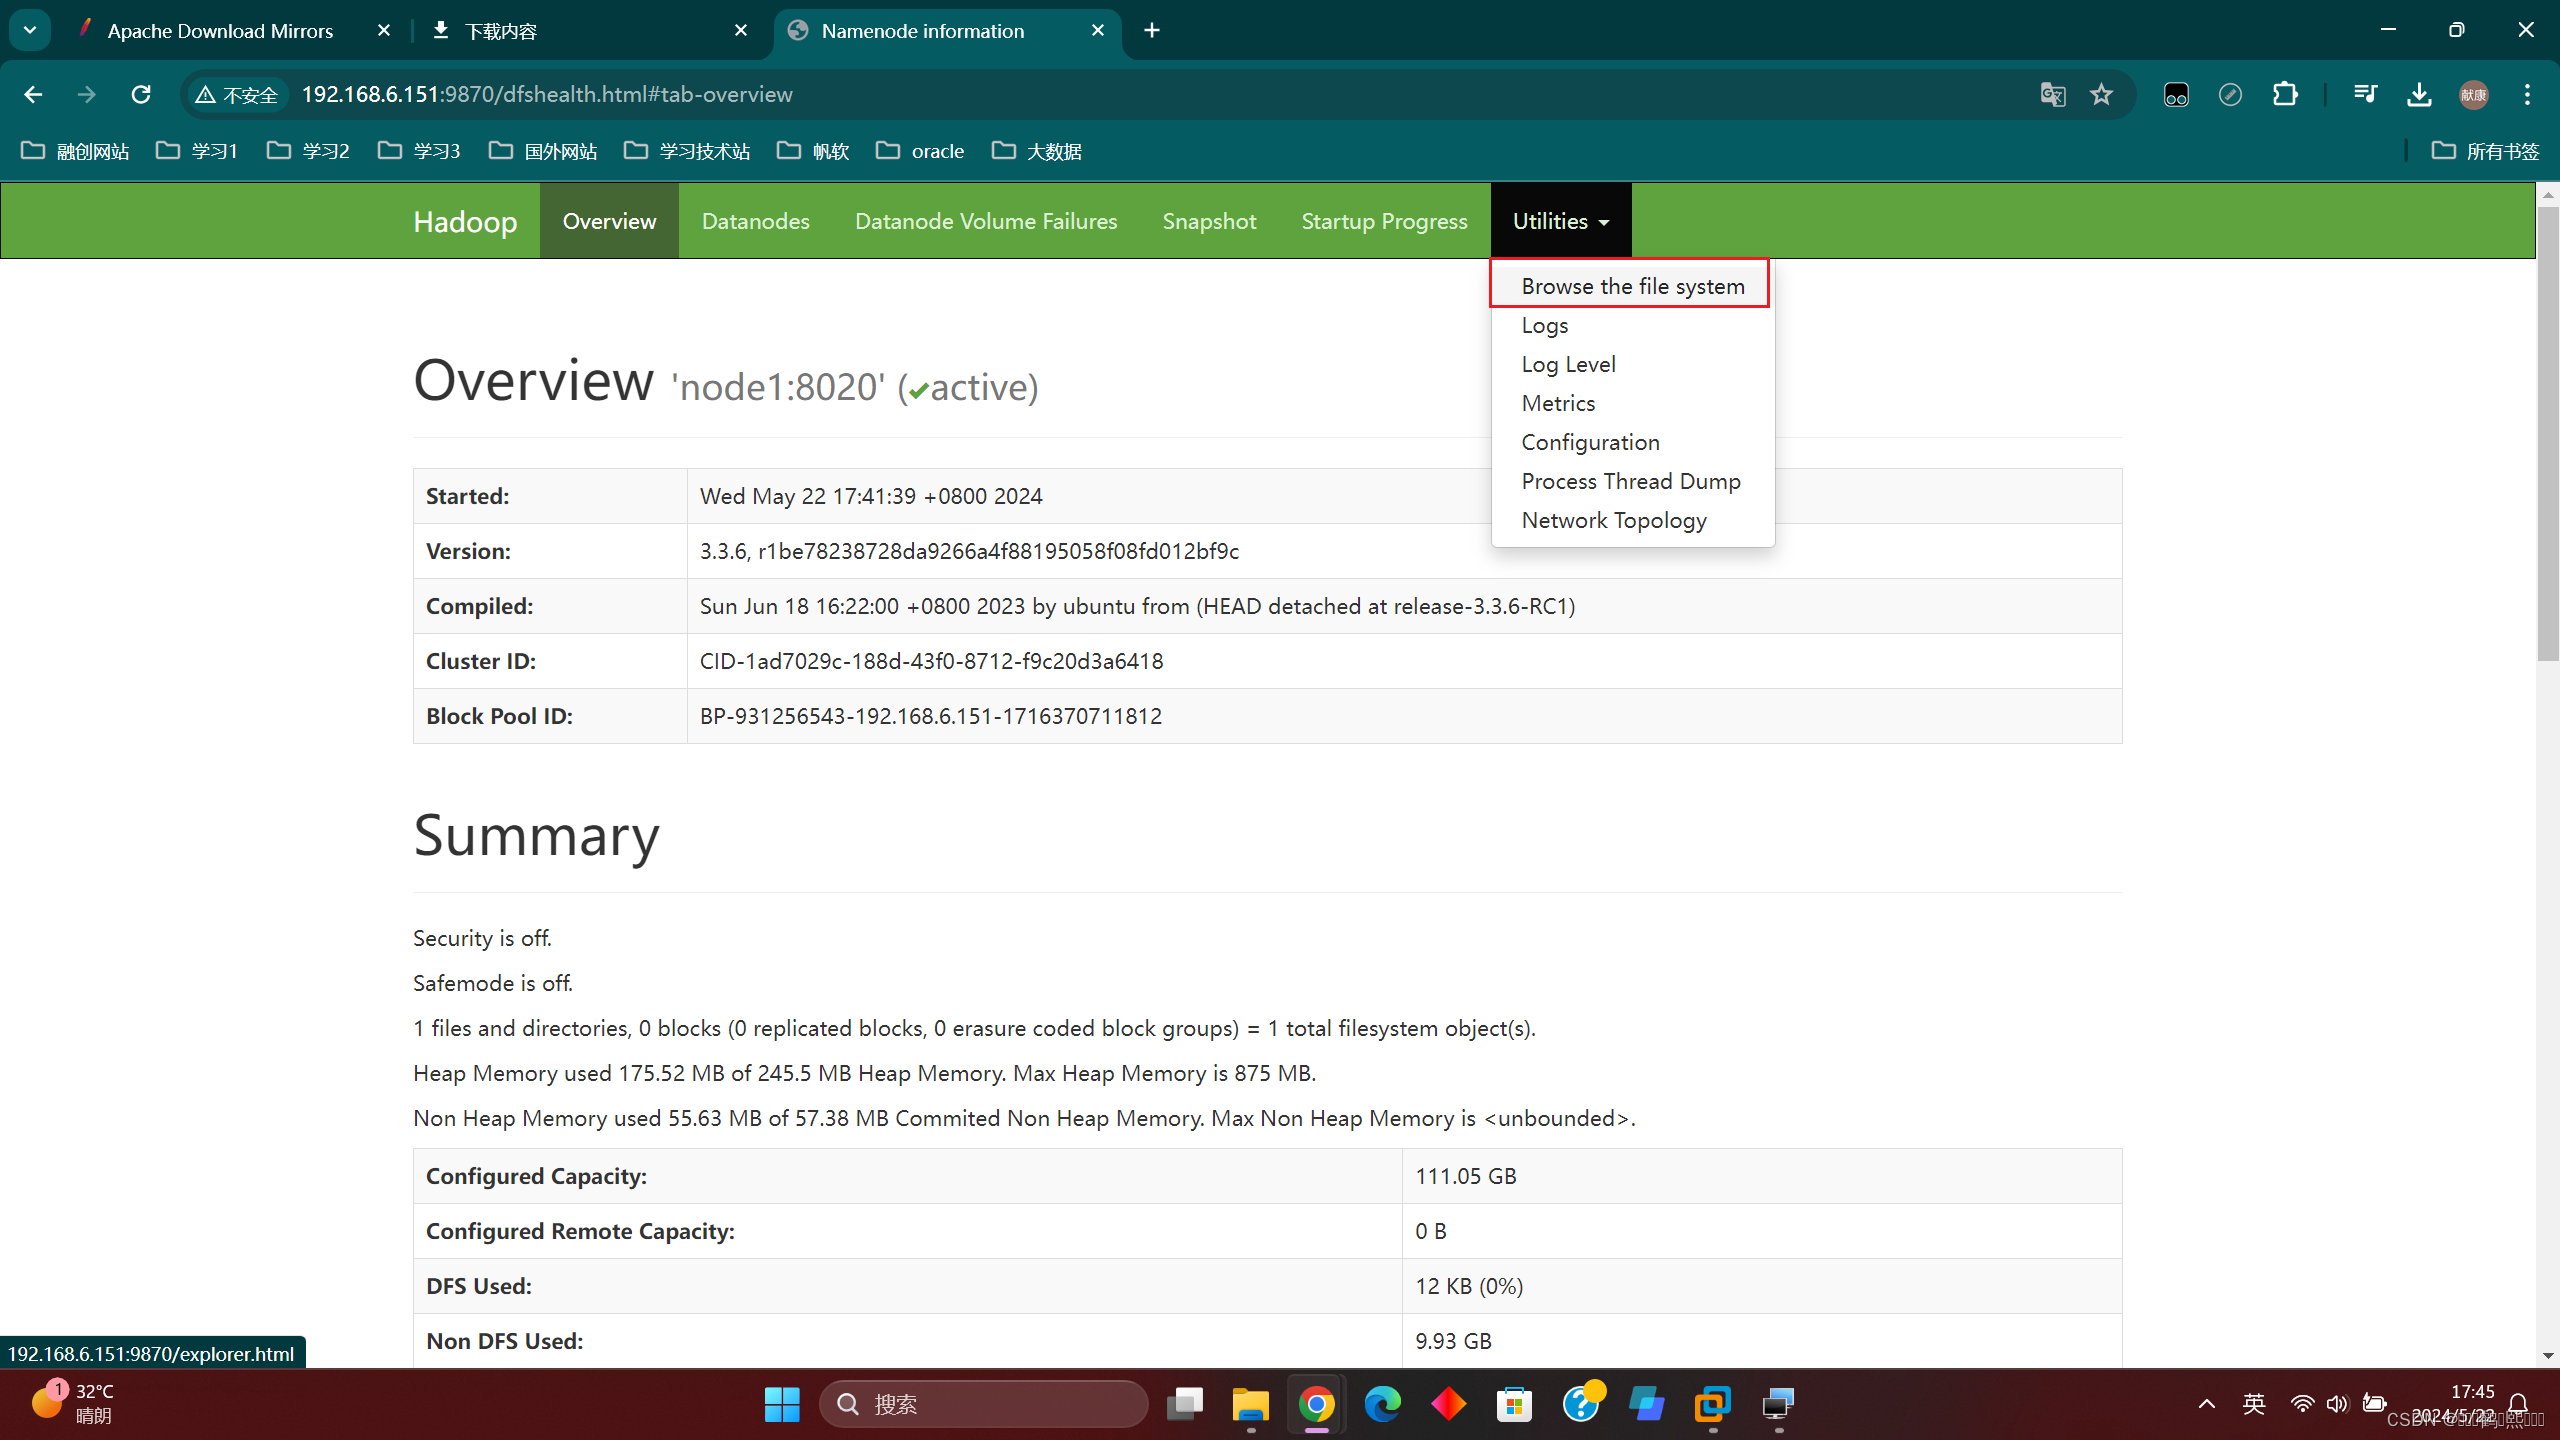
Task: Open Microsoft Edge from taskbar
Action: (x=1382, y=1404)
